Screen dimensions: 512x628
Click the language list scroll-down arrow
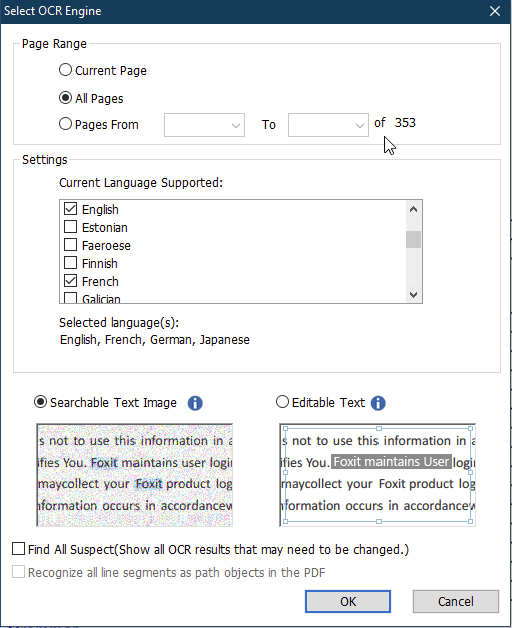413,295
